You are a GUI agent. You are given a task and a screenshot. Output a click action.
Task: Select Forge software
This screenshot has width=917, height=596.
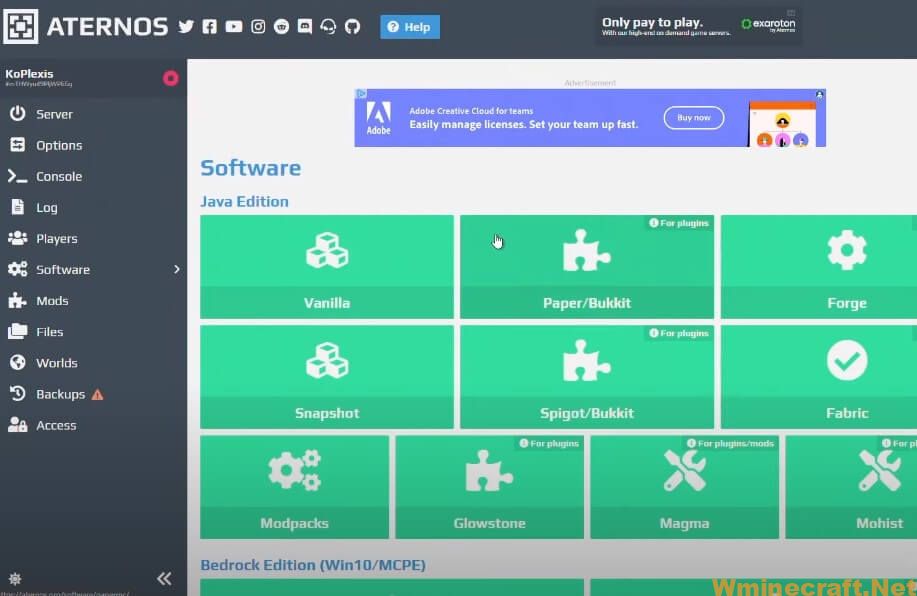(x=819, y=267)
